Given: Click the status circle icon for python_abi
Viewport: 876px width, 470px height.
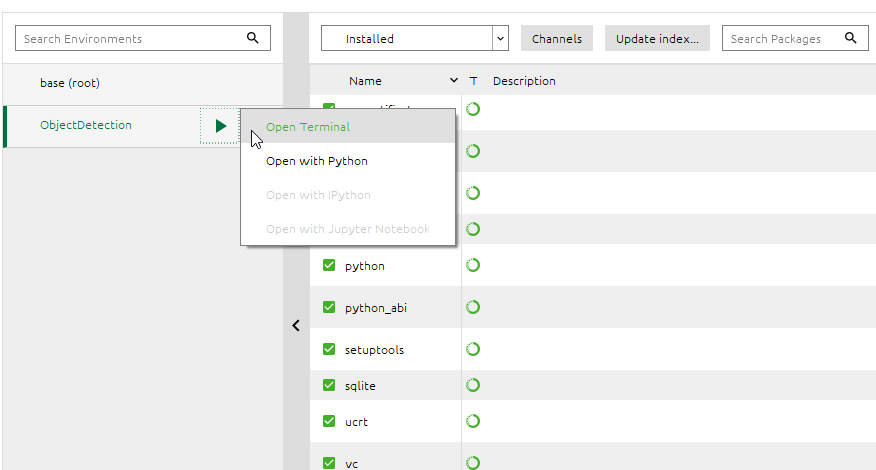Looking at the screenshot, I should click(x=473, y=307).
